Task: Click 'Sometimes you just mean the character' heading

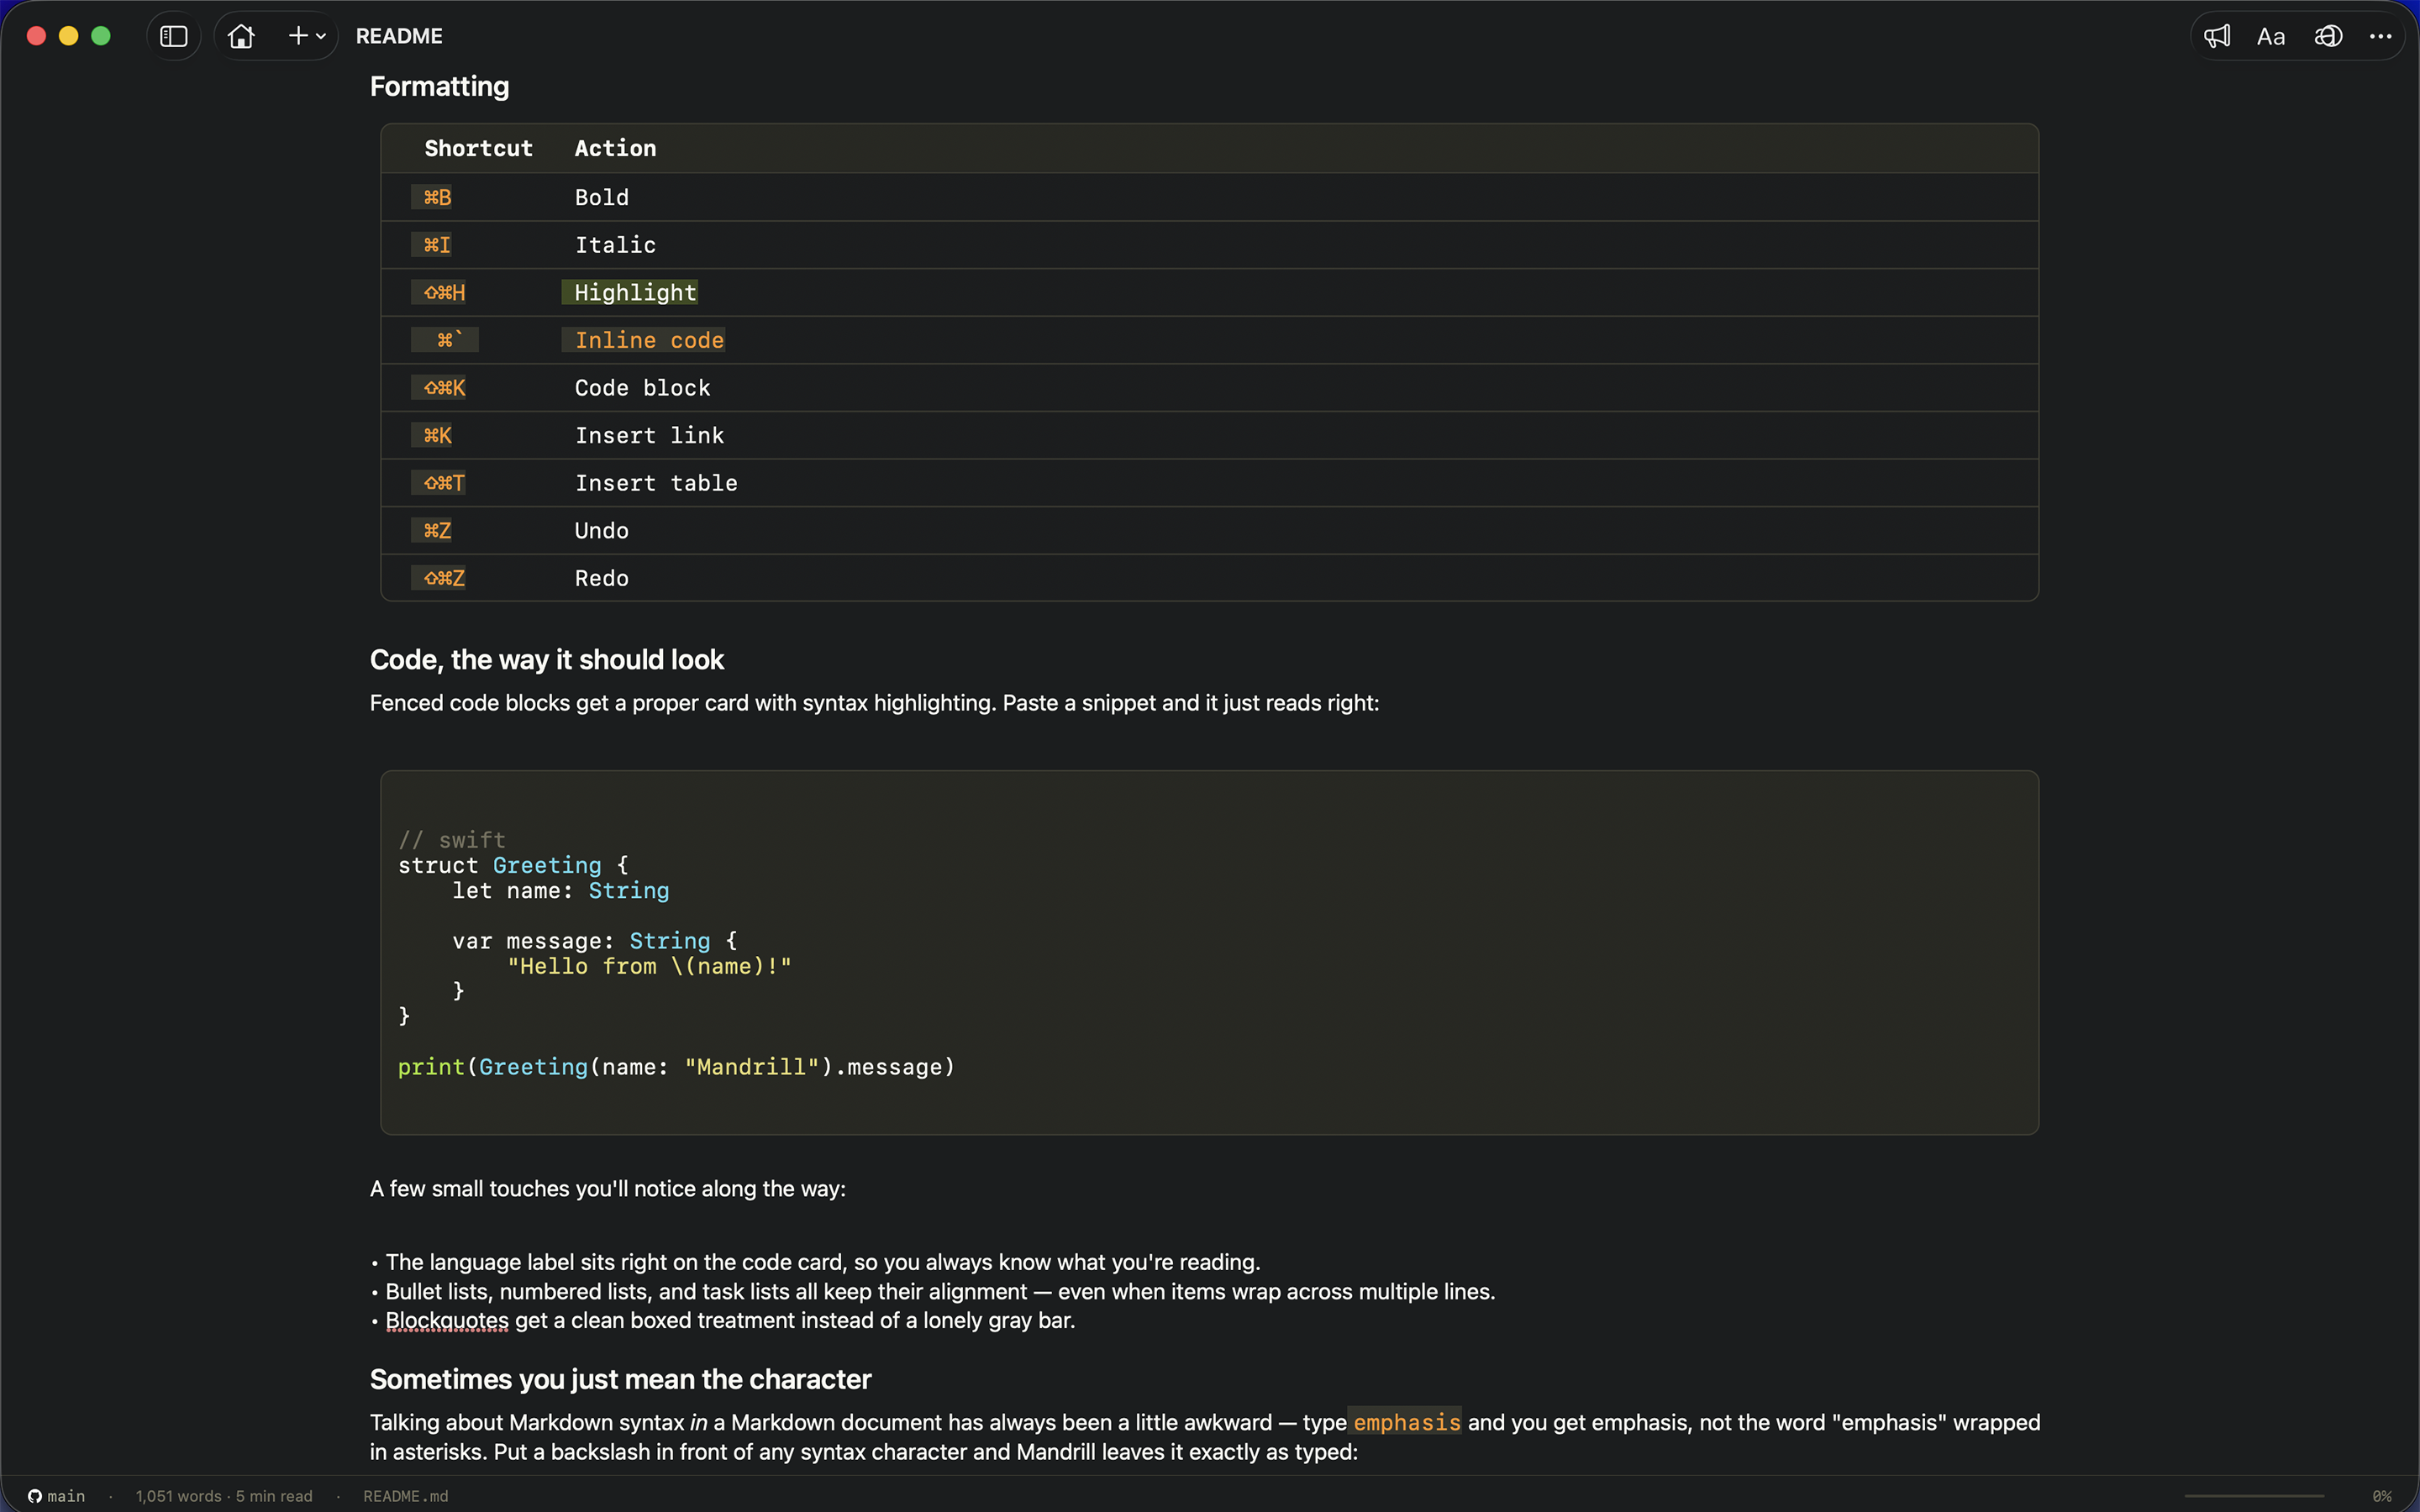Action: click(620, 1380)
